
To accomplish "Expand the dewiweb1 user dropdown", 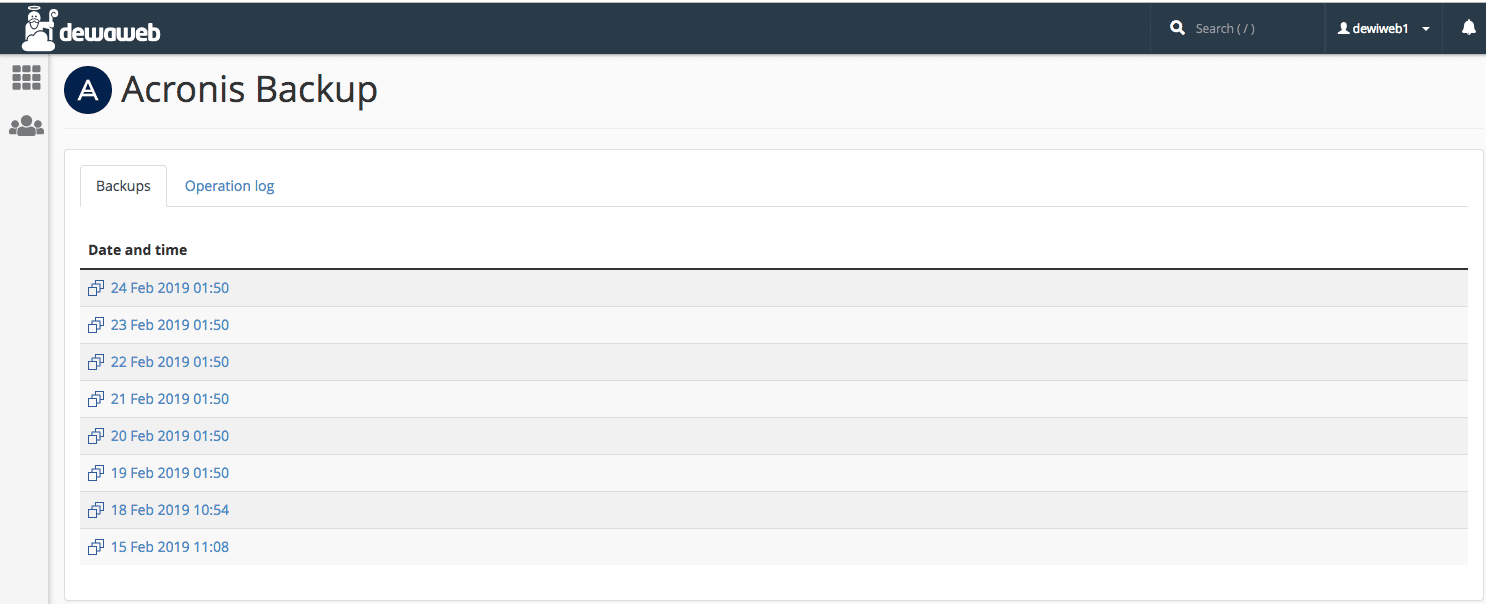I will [1384, 29].
